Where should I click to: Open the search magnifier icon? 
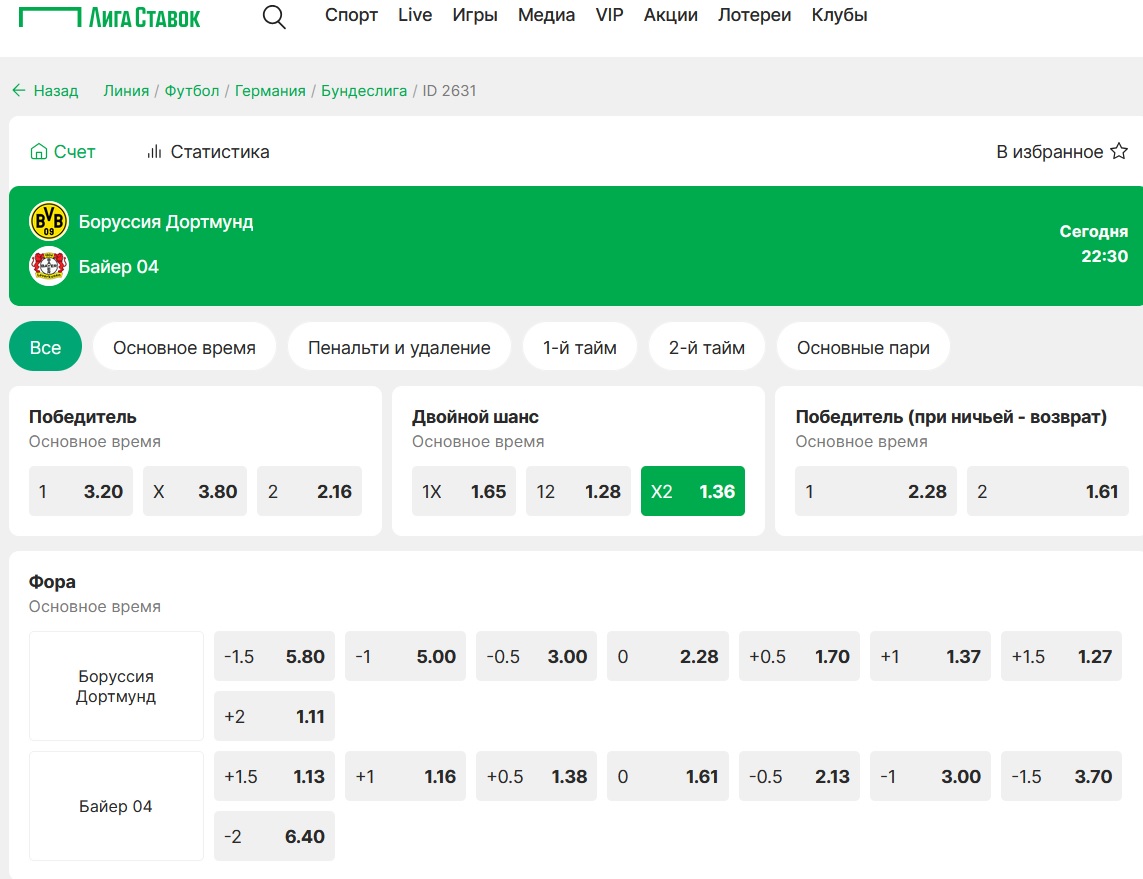click(x=274, y=17)
